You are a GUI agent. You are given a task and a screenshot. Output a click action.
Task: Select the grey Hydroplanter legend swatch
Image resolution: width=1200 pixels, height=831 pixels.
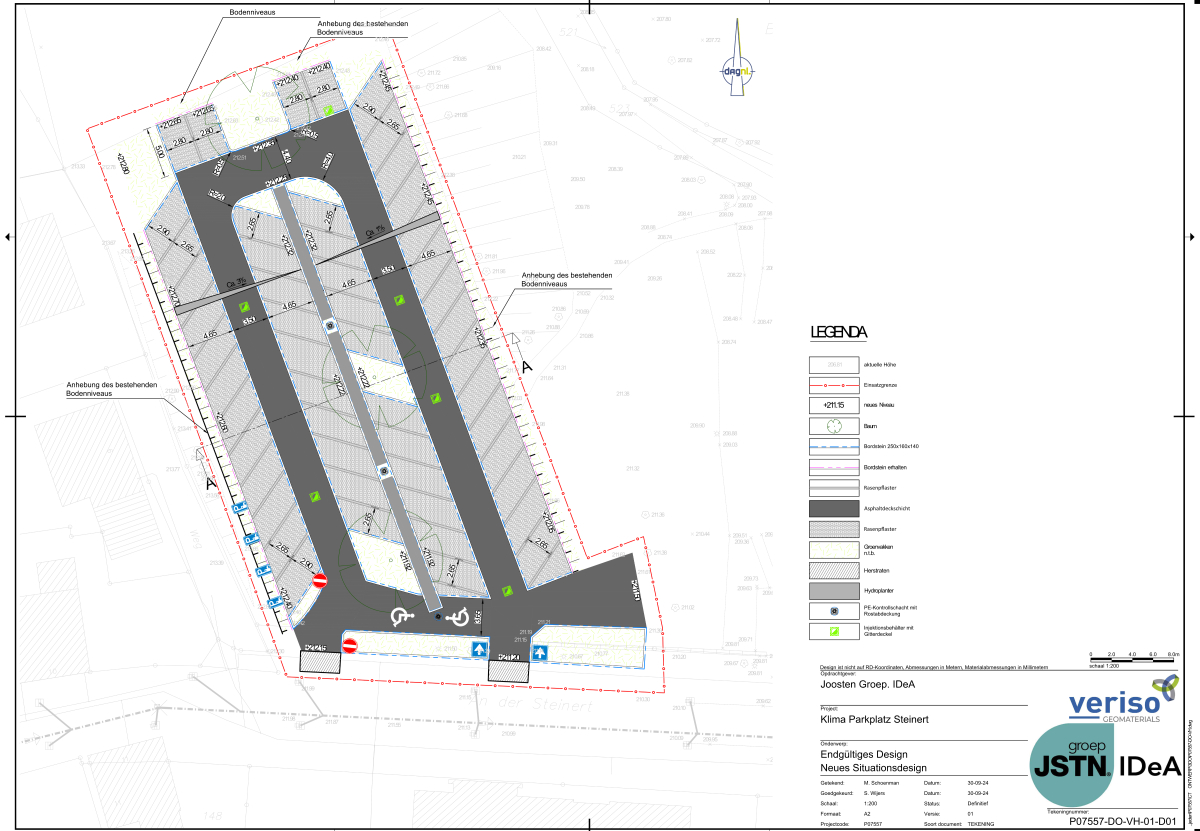tap(833, 589)
